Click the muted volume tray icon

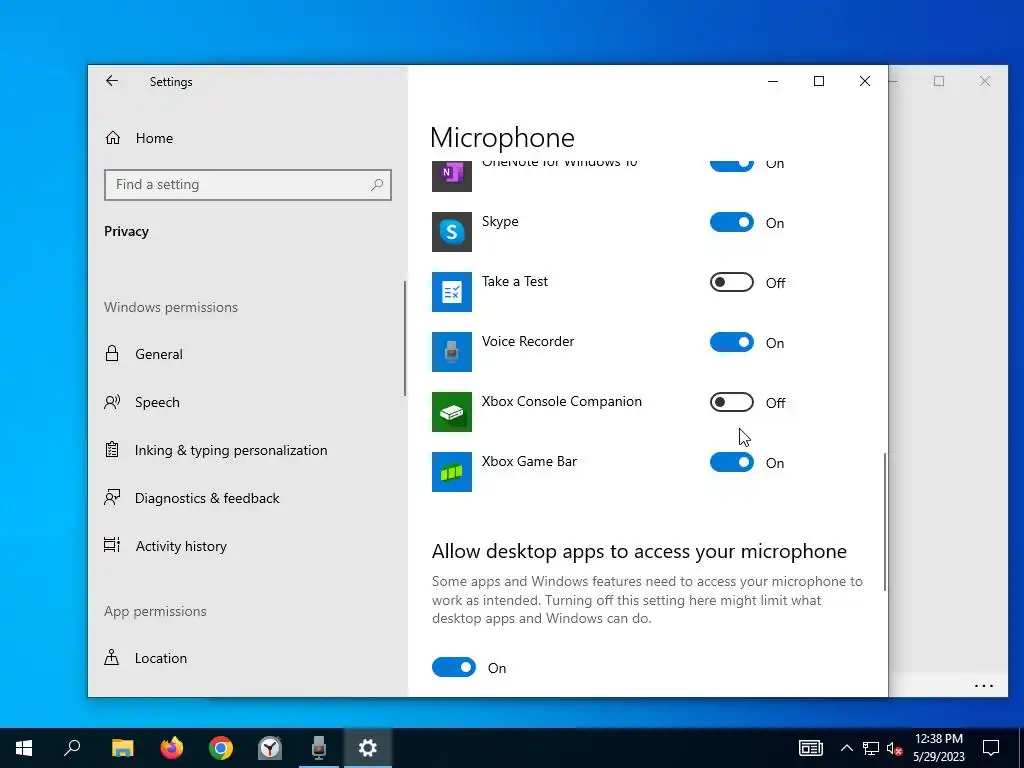(x=895, y=748)
